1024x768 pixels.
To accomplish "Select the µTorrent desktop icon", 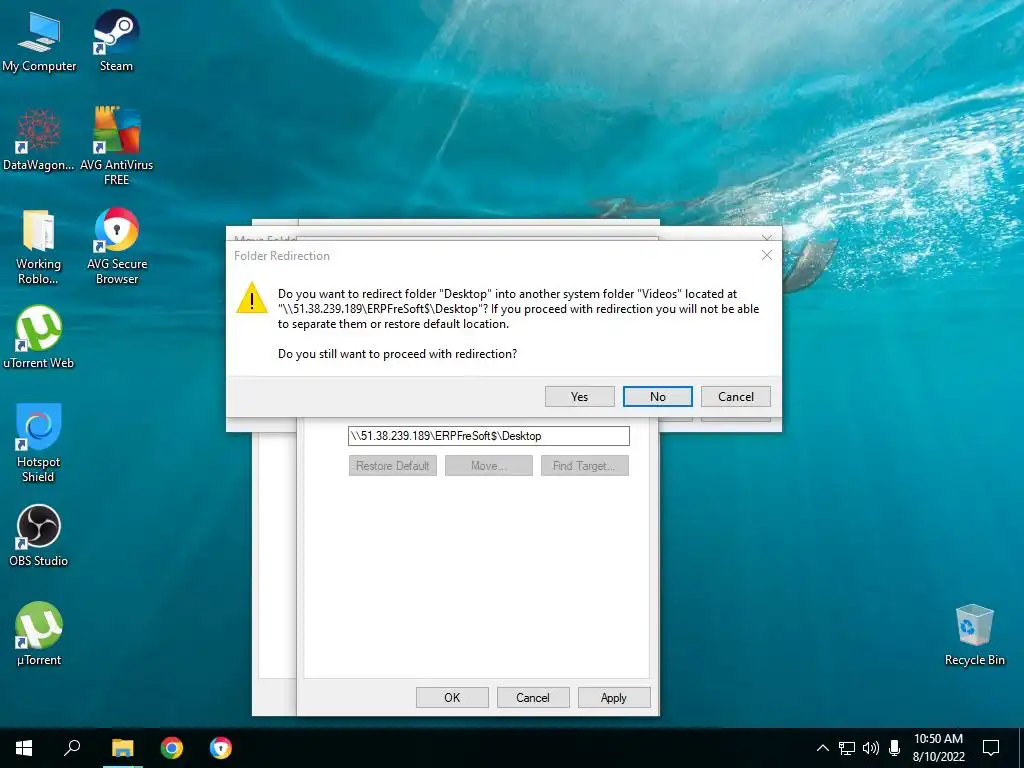I will pos(39,633).
